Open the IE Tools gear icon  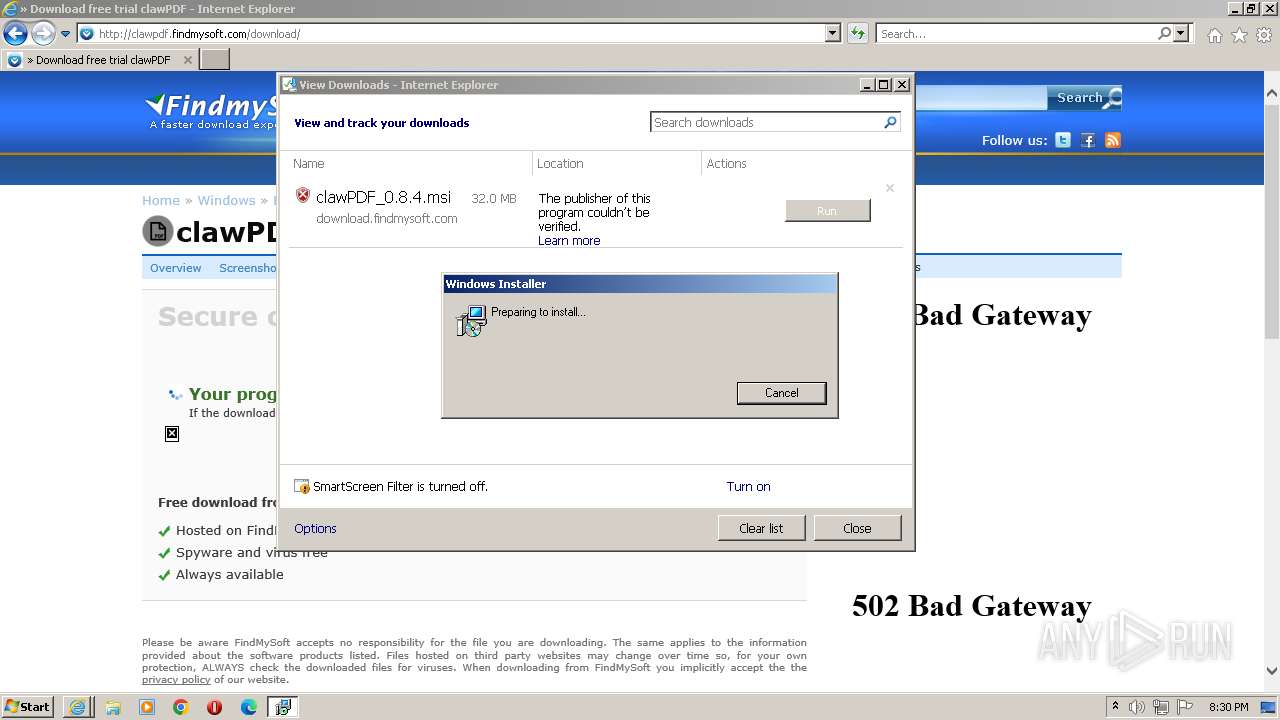tap(1264, 35)
